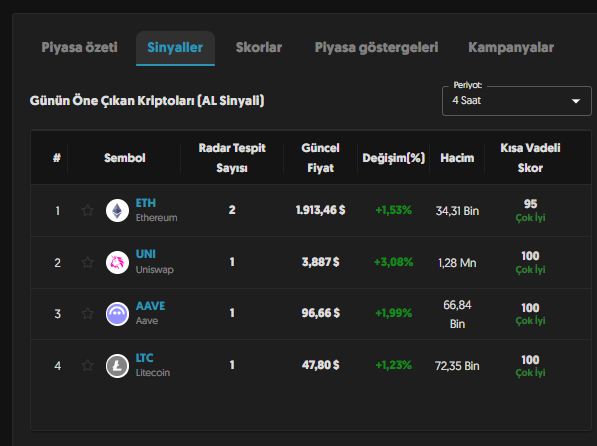
Task: Go to the Kampanyalar tab
Action: pyautogui.click(x=511, y=48)
